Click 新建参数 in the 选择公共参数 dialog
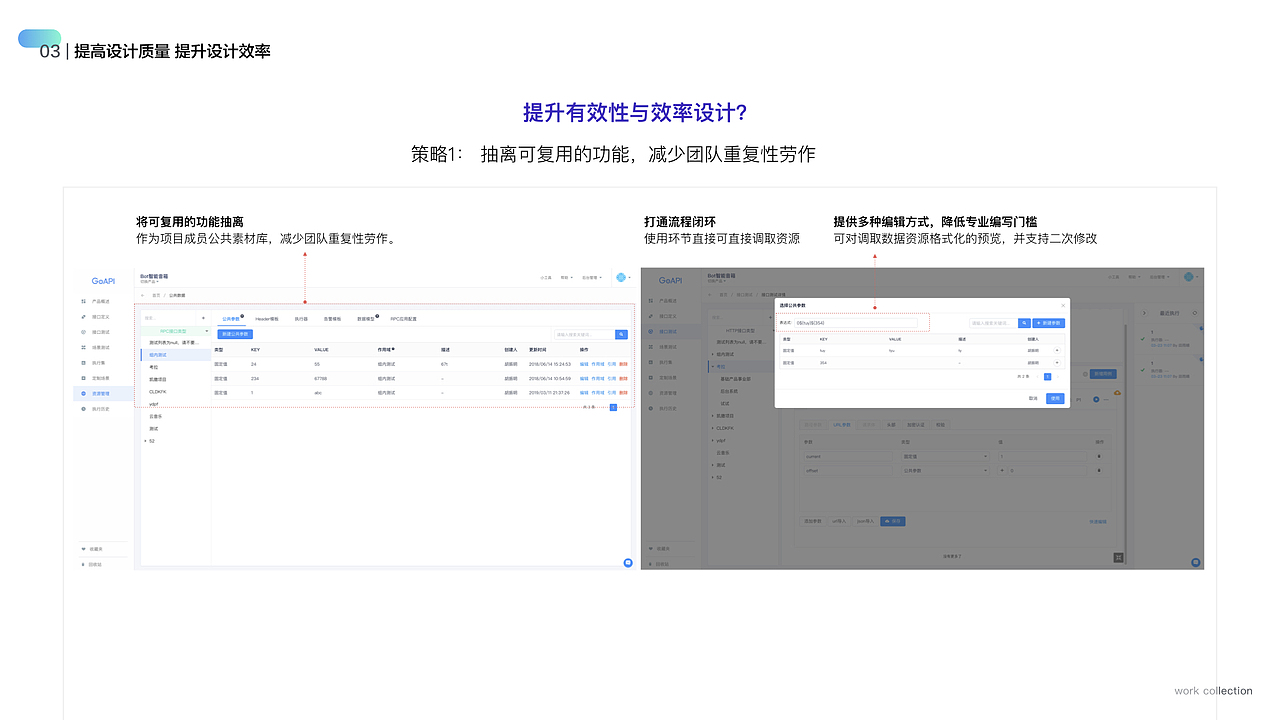 coord(1049,323)
